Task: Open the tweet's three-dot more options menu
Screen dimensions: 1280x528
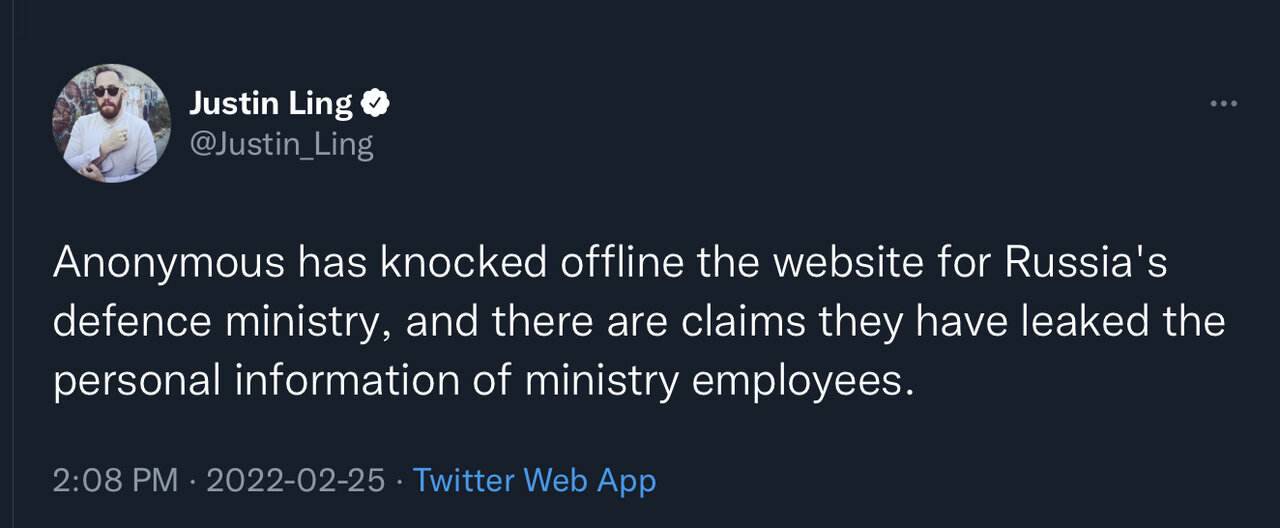Action: point(1223,104)
